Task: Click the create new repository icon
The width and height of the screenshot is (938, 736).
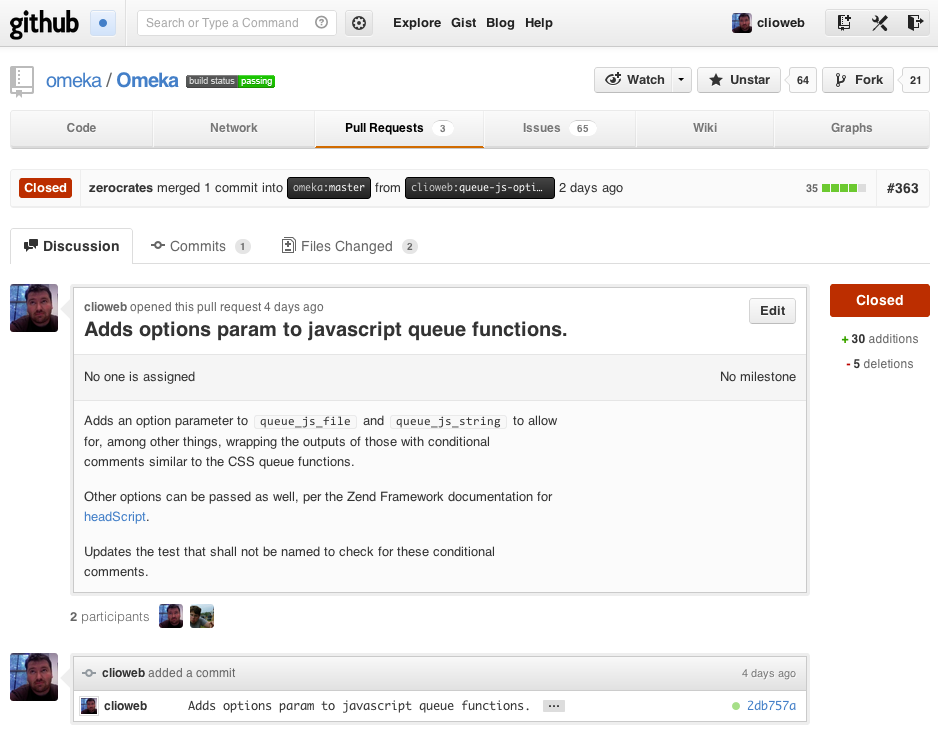Action: (844, 23)
